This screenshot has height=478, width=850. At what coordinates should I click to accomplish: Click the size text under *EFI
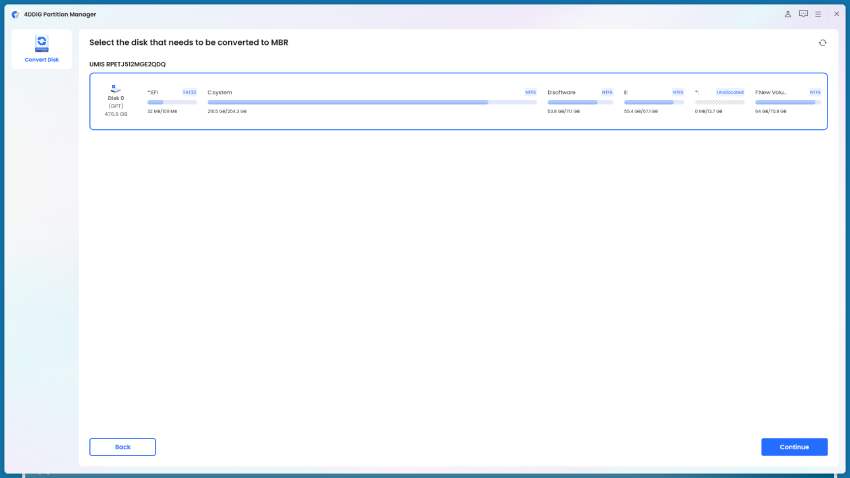click(162, 112)
